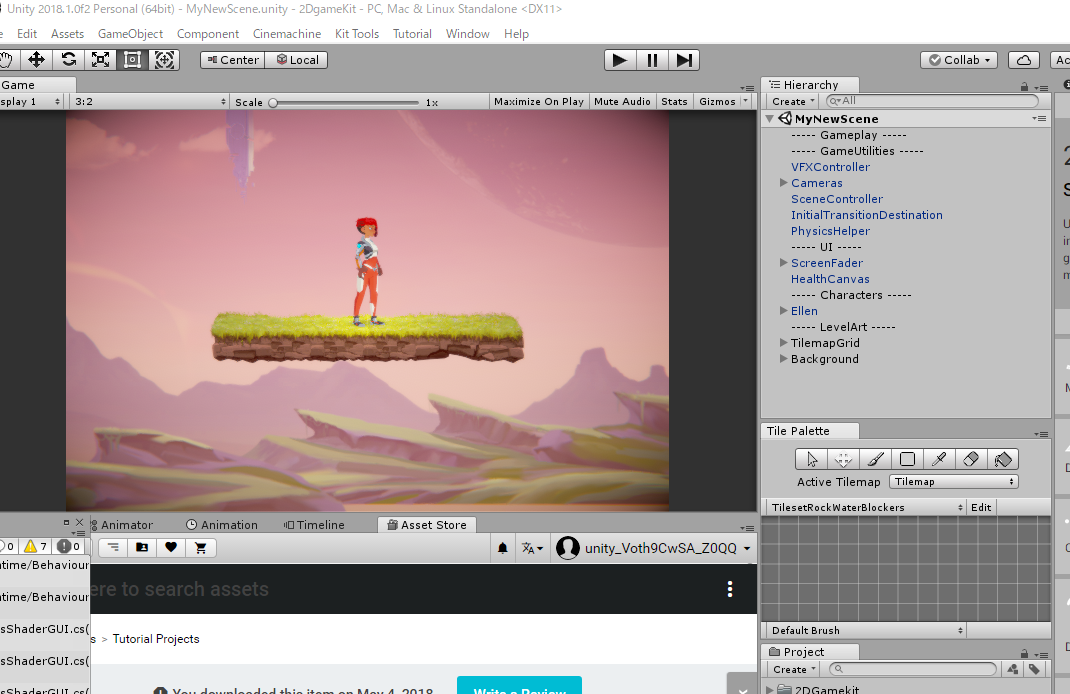Pick the tile Eraser tool

(971, 459)
